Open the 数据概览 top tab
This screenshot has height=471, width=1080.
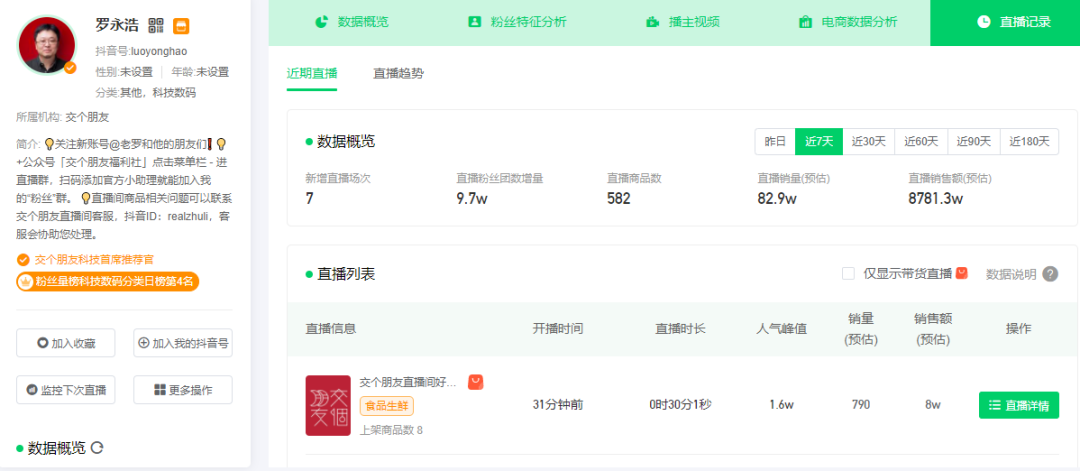click(x=351, y=22)
